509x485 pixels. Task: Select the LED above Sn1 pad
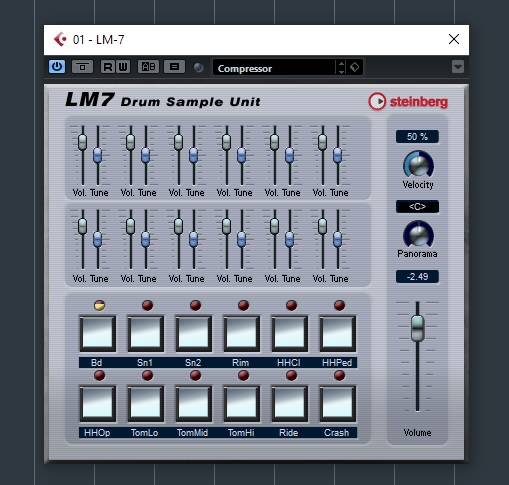click(147, 305)
